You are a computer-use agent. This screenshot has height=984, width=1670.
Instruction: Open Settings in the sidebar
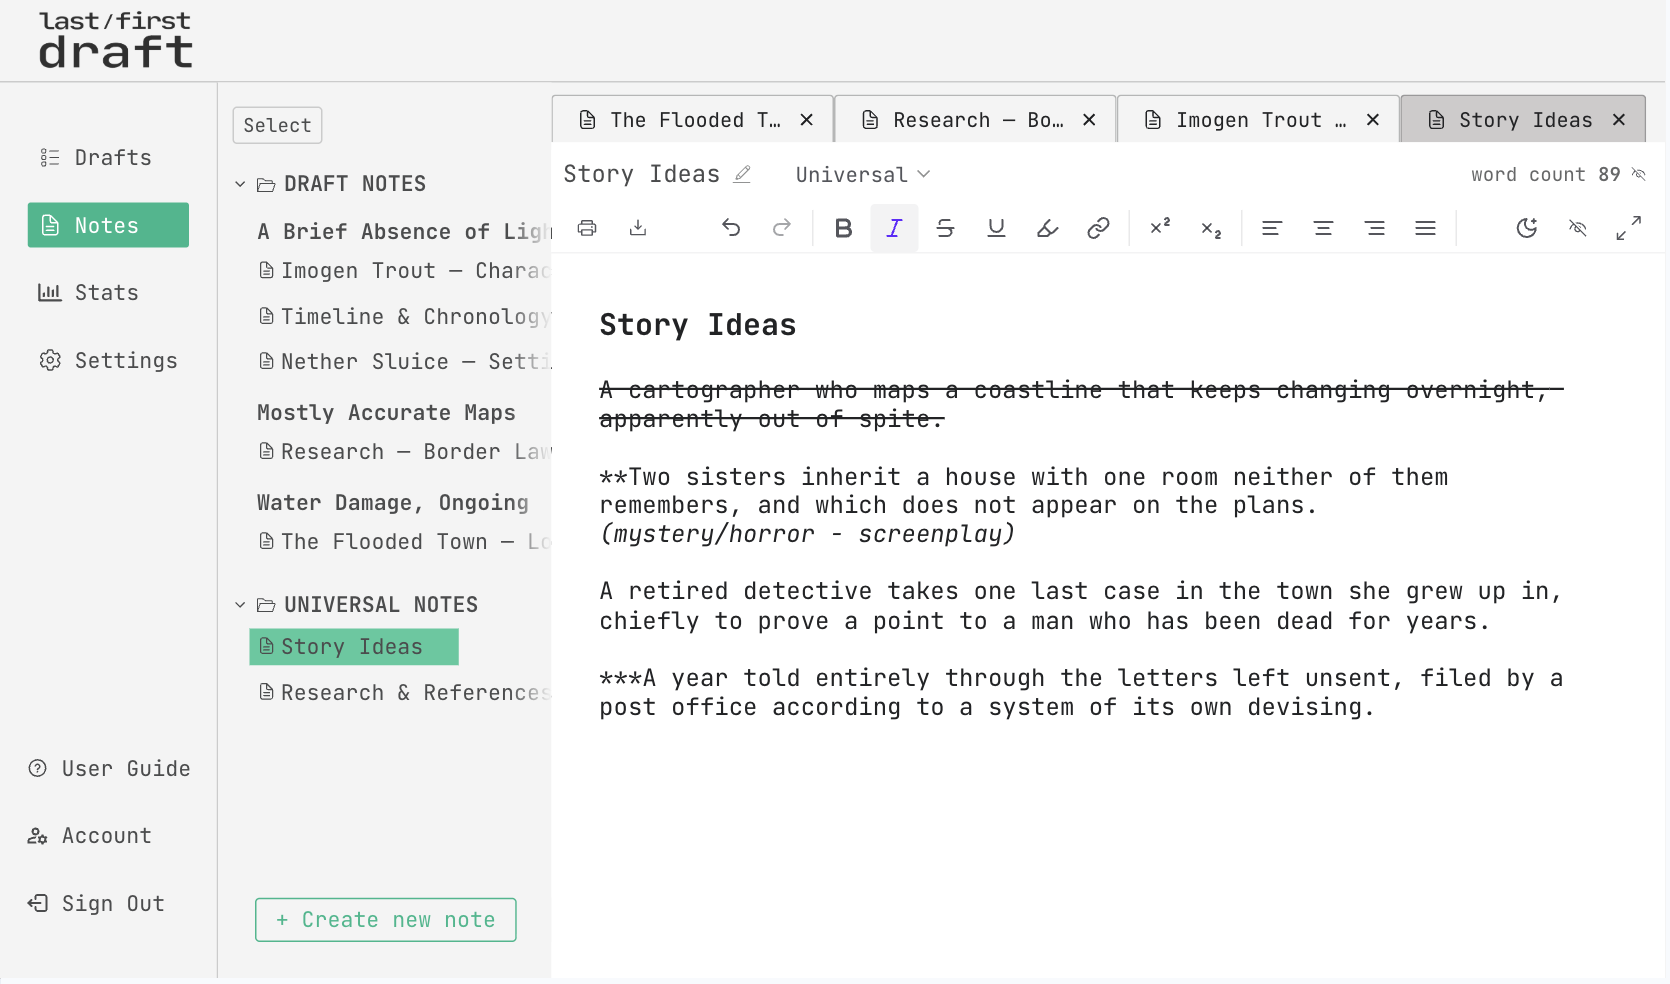coord(108,361)
